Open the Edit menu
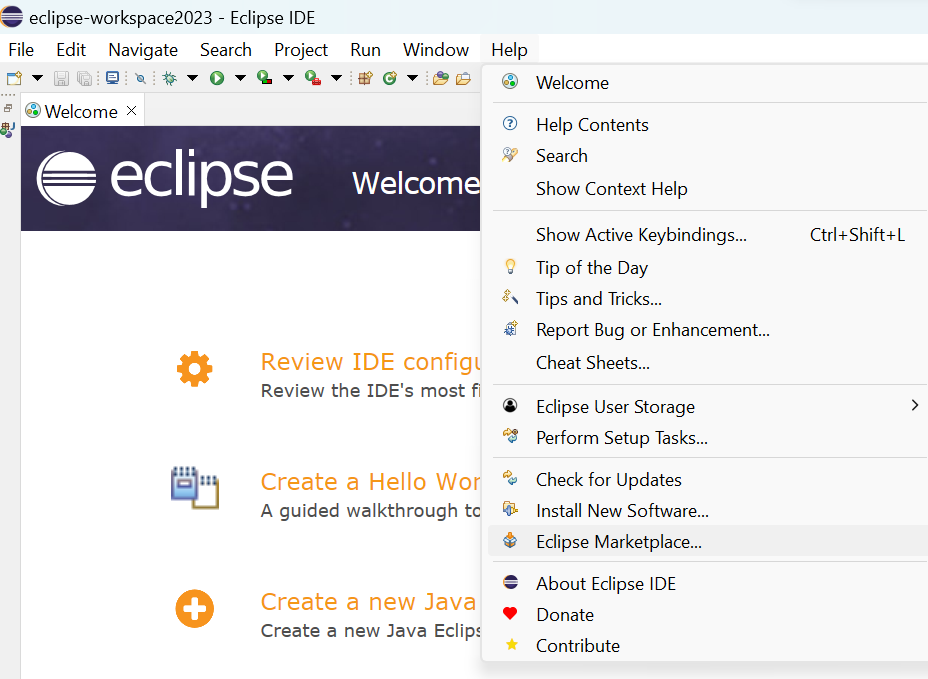Screen dimensions: 928x679 coord(71,50)
